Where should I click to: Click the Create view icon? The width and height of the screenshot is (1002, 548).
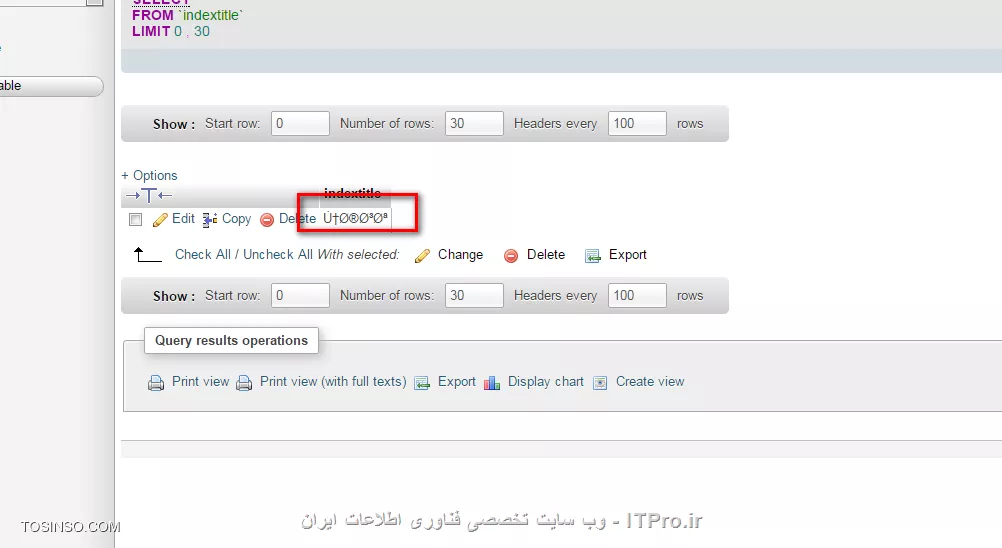[x=600, y=383]
